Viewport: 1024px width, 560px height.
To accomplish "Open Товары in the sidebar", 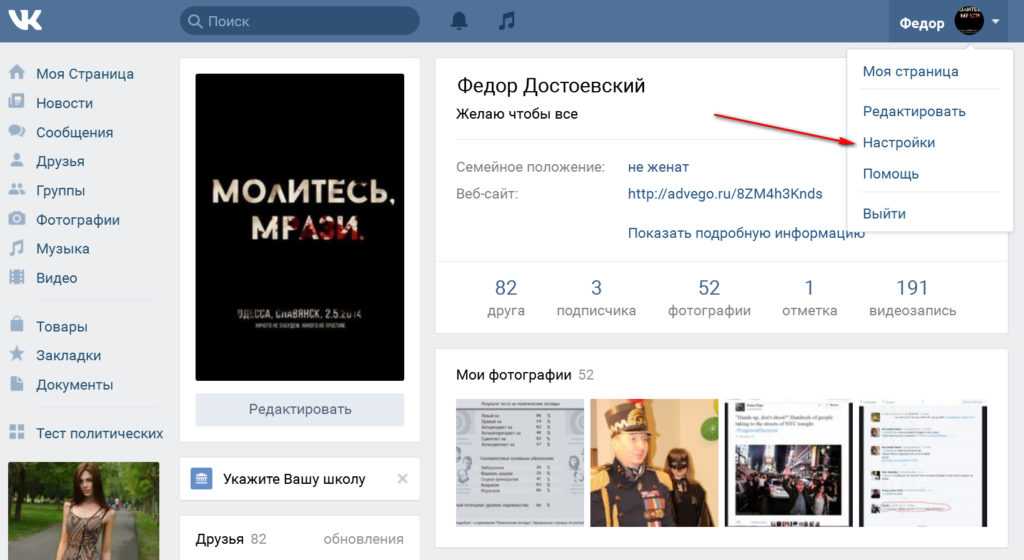I will (x=61, y=326).
